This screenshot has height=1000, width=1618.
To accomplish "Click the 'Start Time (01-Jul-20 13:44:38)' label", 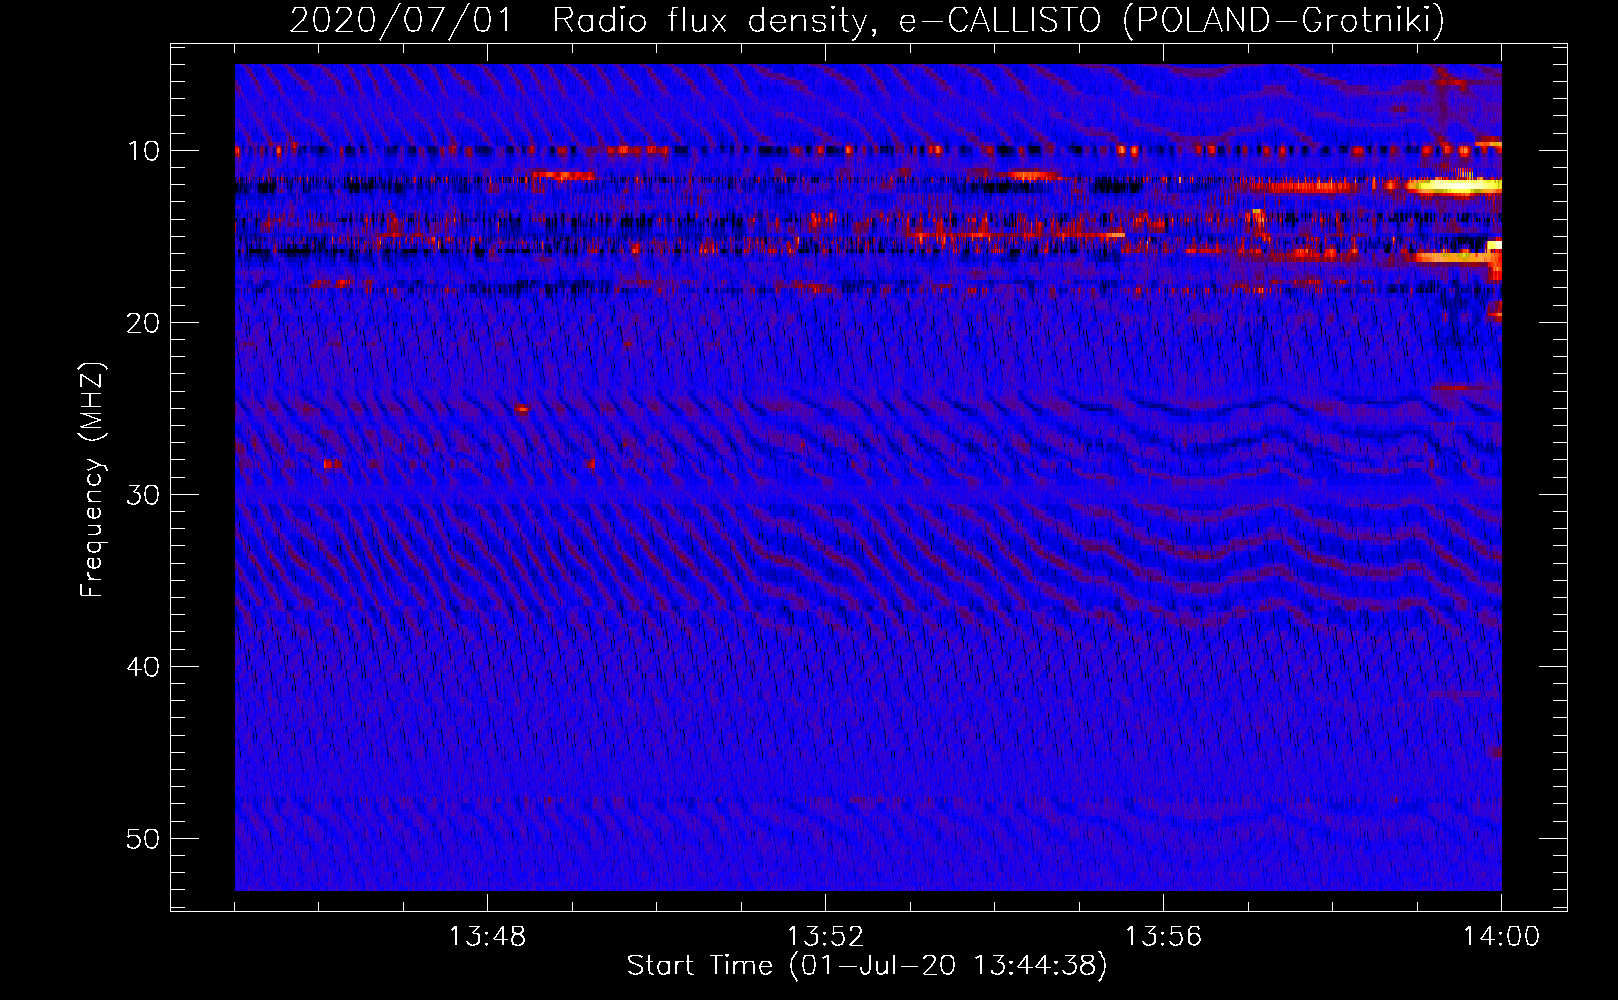I will [867, 966].
